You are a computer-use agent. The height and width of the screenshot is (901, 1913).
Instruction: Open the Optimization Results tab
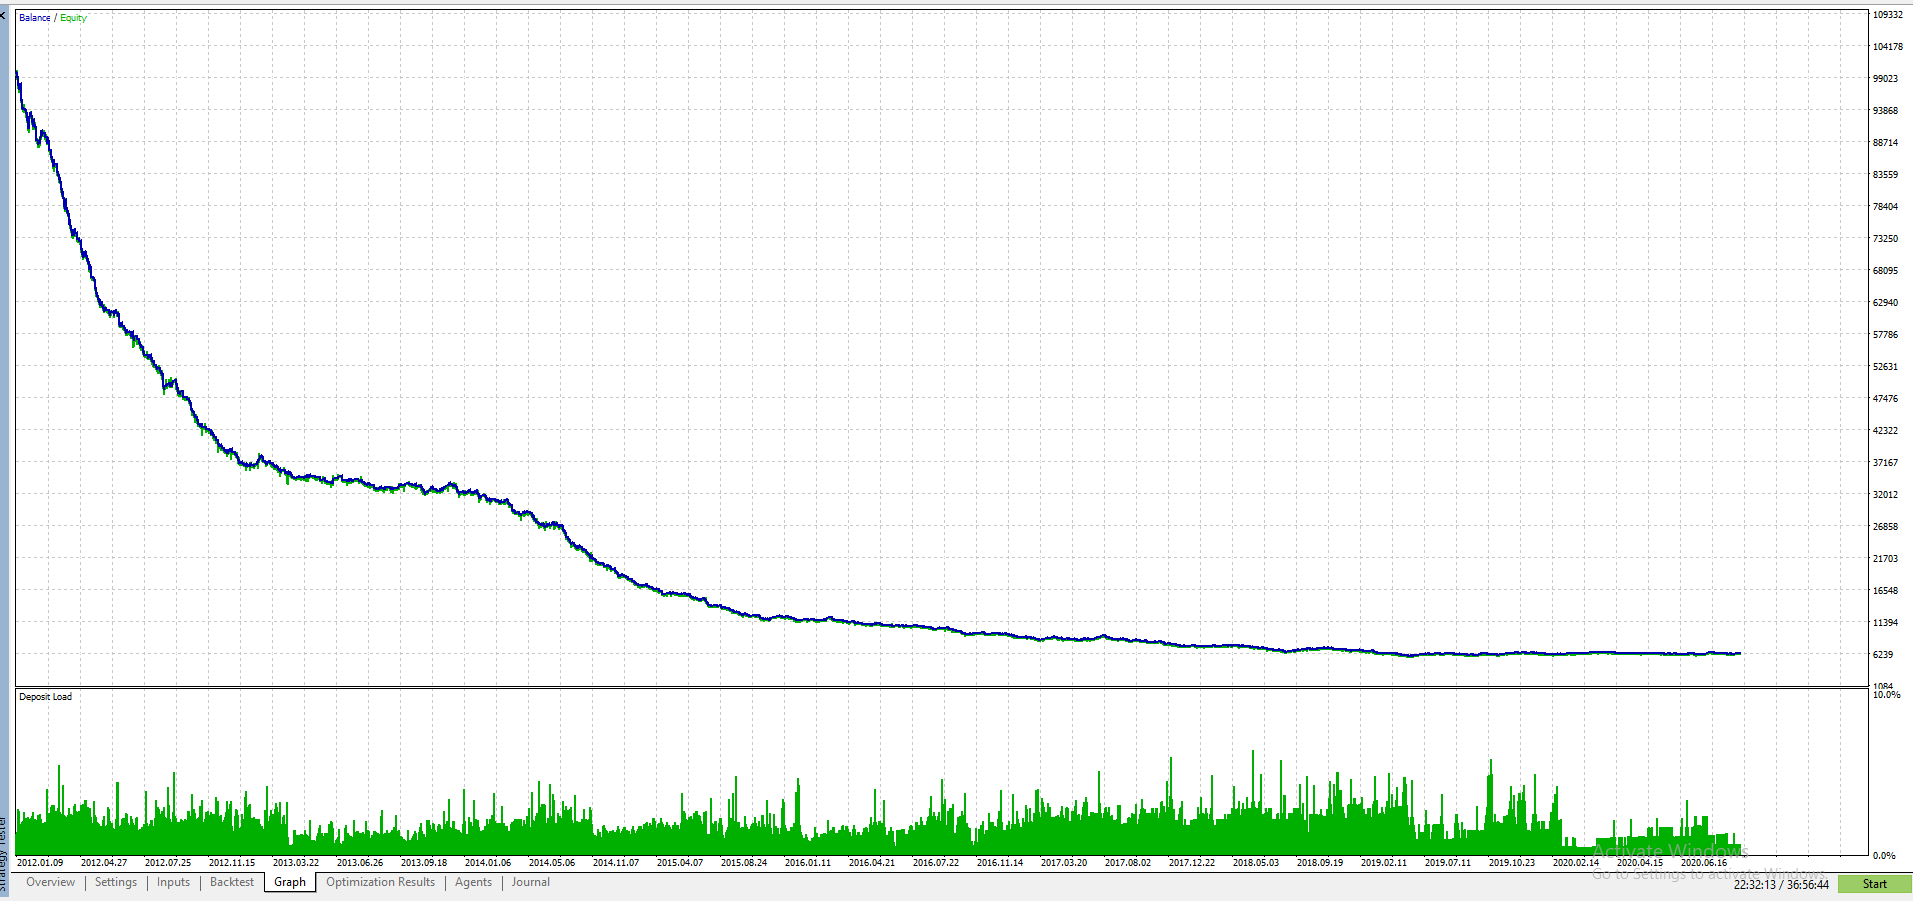380,882
